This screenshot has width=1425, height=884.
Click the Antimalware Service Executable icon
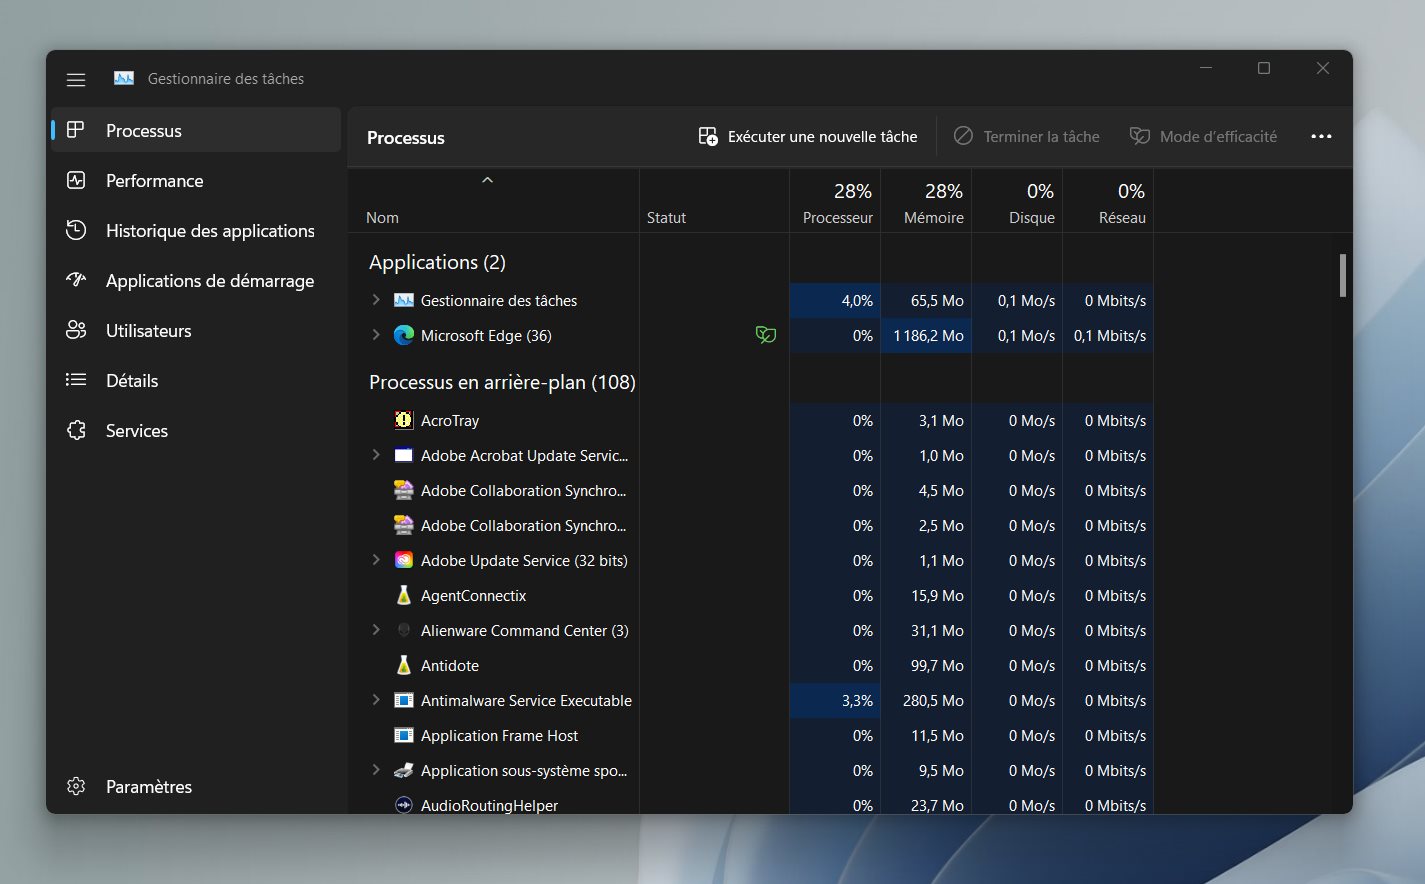404,700
